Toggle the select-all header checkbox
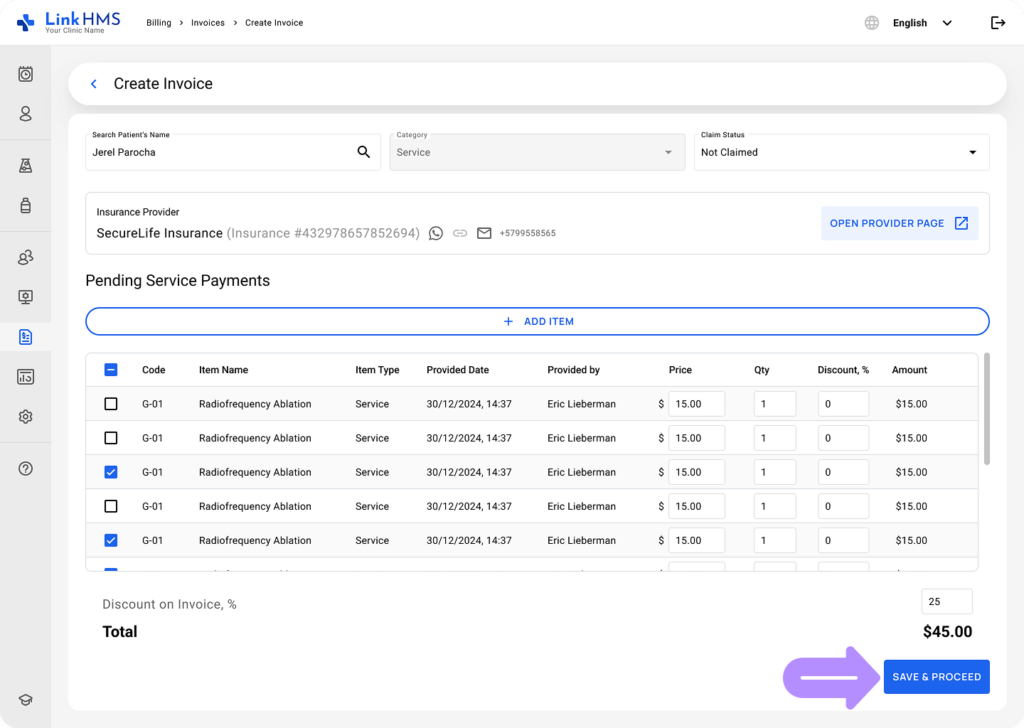 [111, 370]
